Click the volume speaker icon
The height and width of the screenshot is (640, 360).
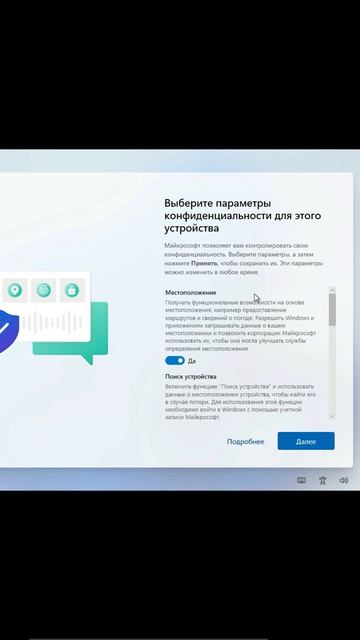tap(344, 480)
